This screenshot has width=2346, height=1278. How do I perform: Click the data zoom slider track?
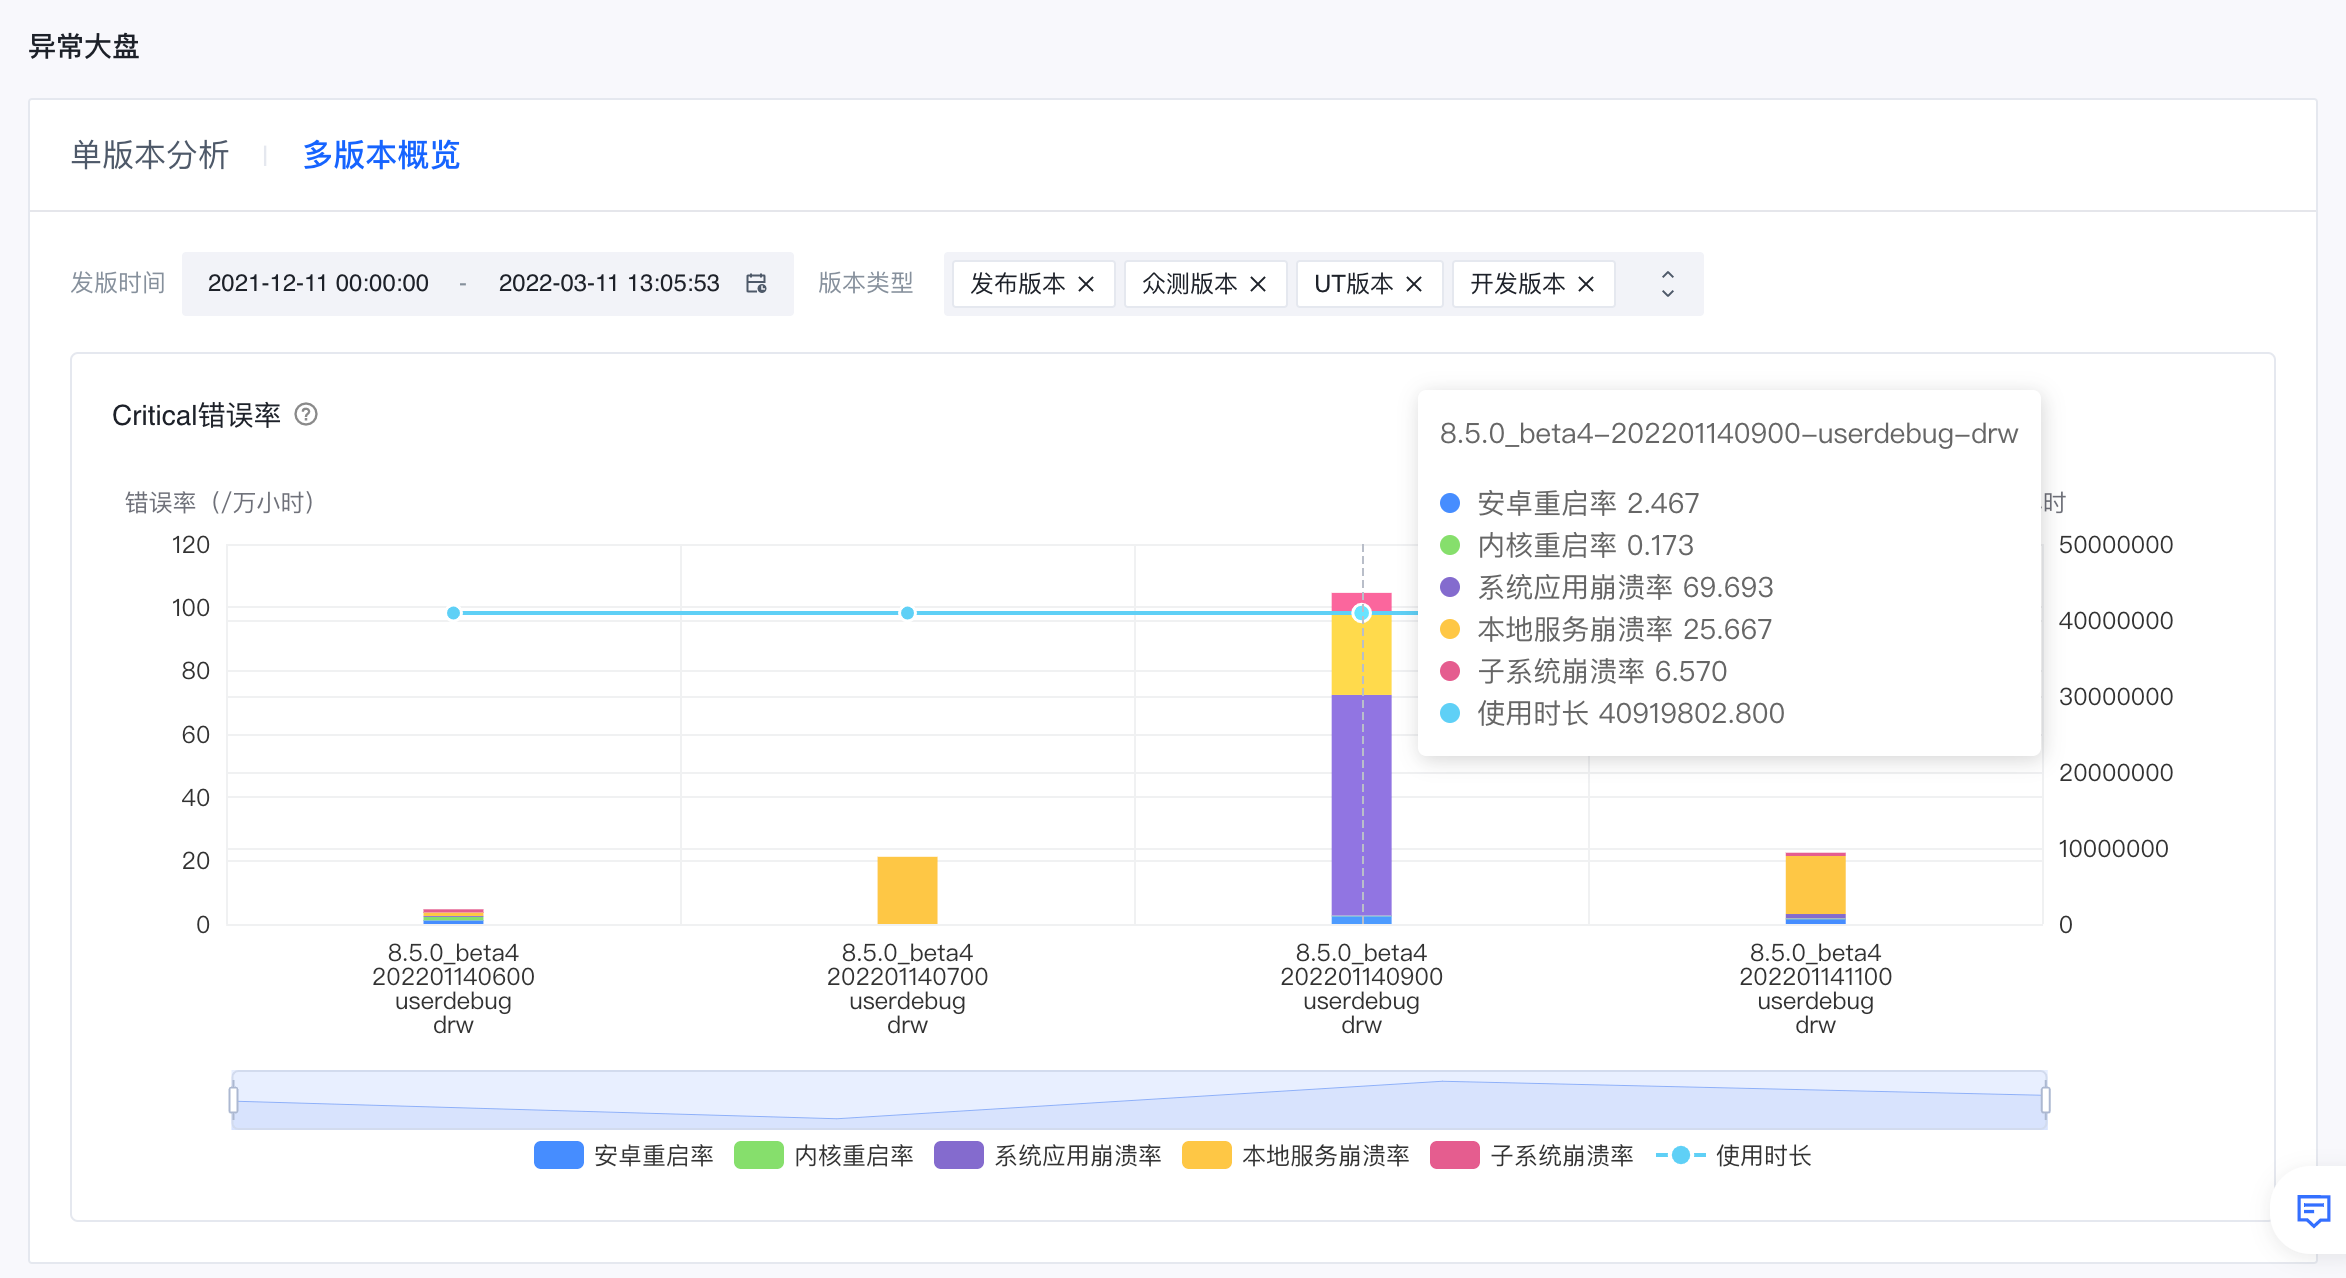(1139, 1100)
